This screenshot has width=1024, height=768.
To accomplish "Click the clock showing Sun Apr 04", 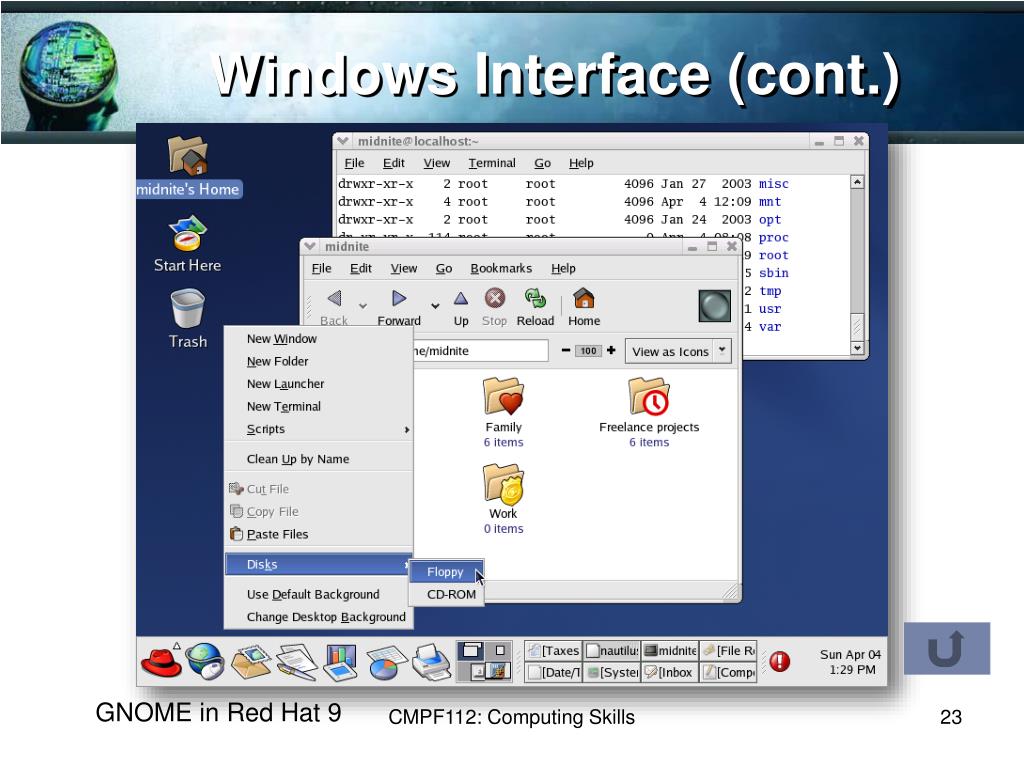I will (851, 662).
